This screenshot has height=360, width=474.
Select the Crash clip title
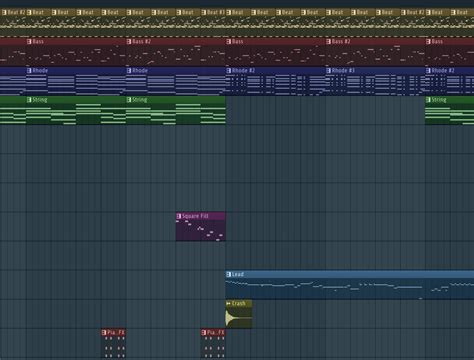click(x=238, y=303)
